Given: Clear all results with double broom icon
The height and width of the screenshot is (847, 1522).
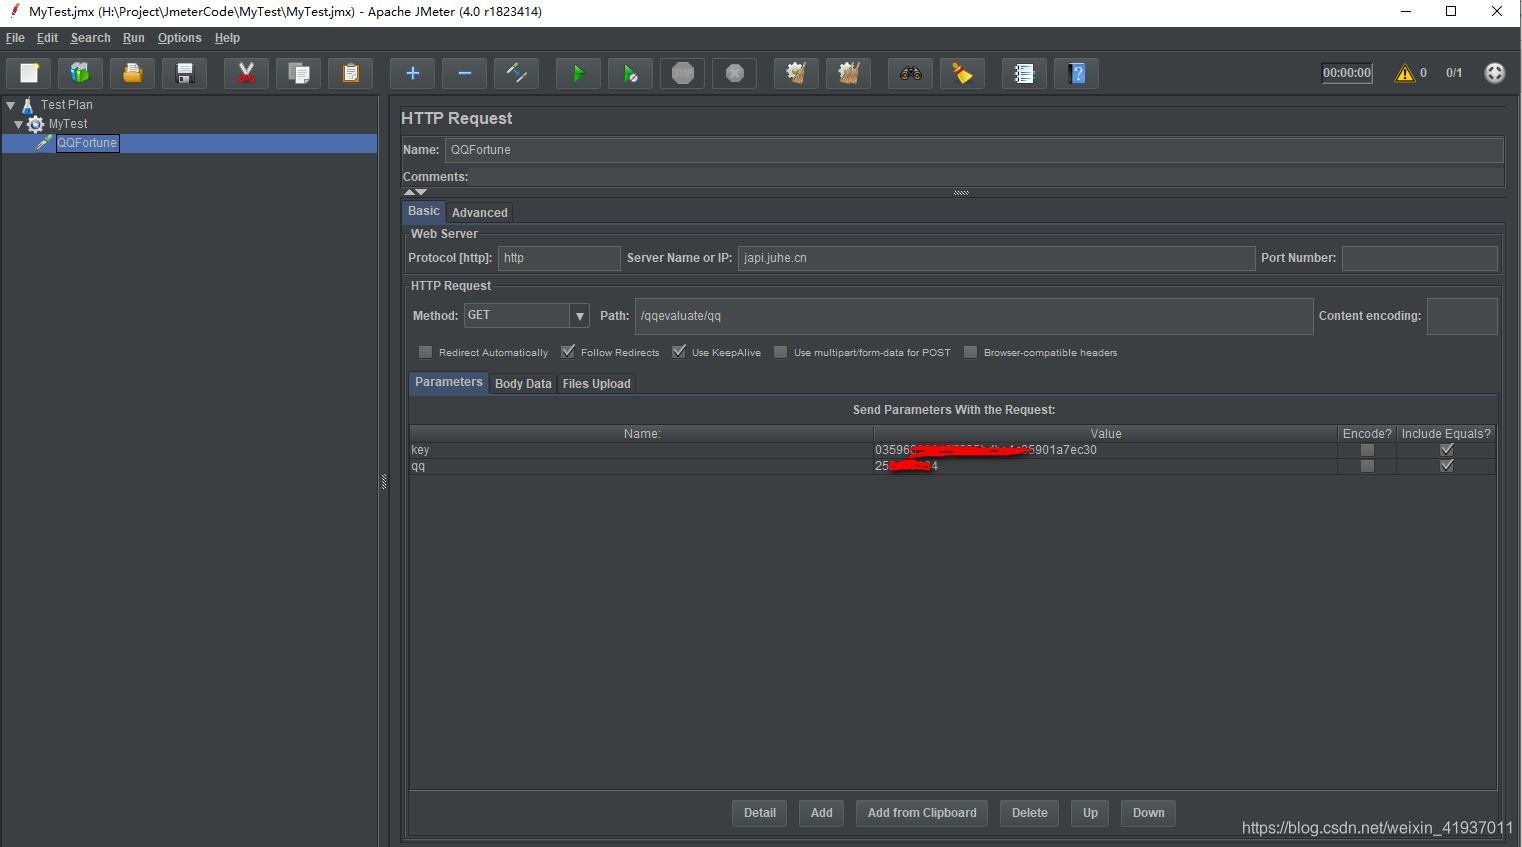Looking at the screenshot, I should (x=848, y=73).
